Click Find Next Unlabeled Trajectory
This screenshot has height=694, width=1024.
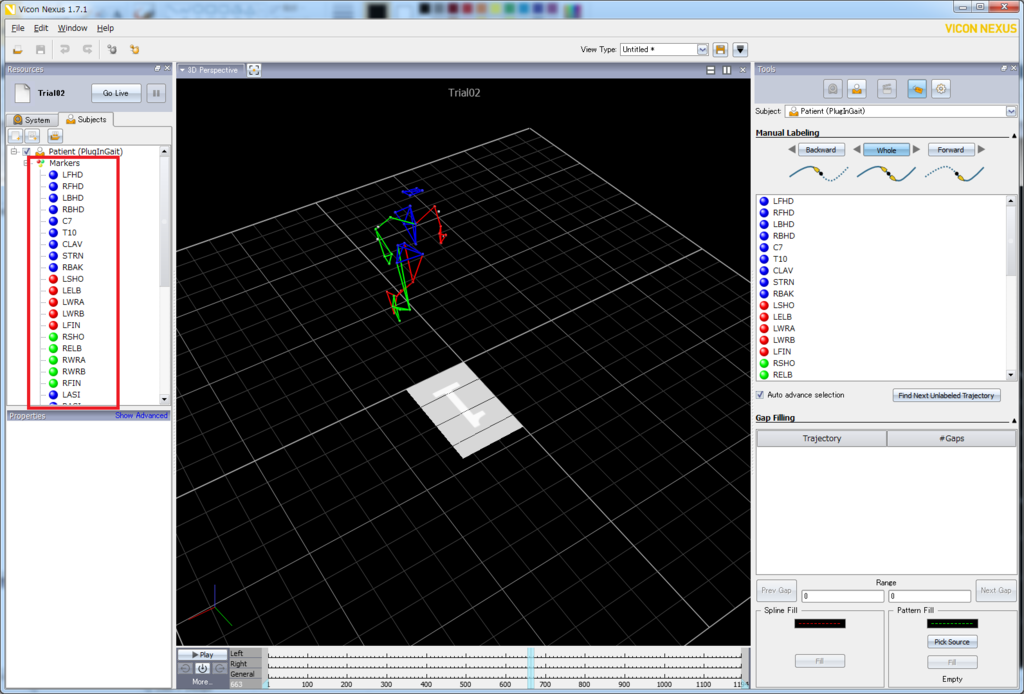[x=946, y=396]
